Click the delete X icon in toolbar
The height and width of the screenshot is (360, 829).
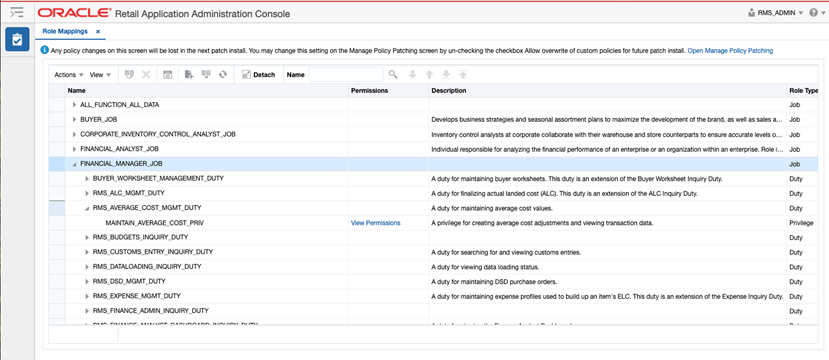(146, 75)
